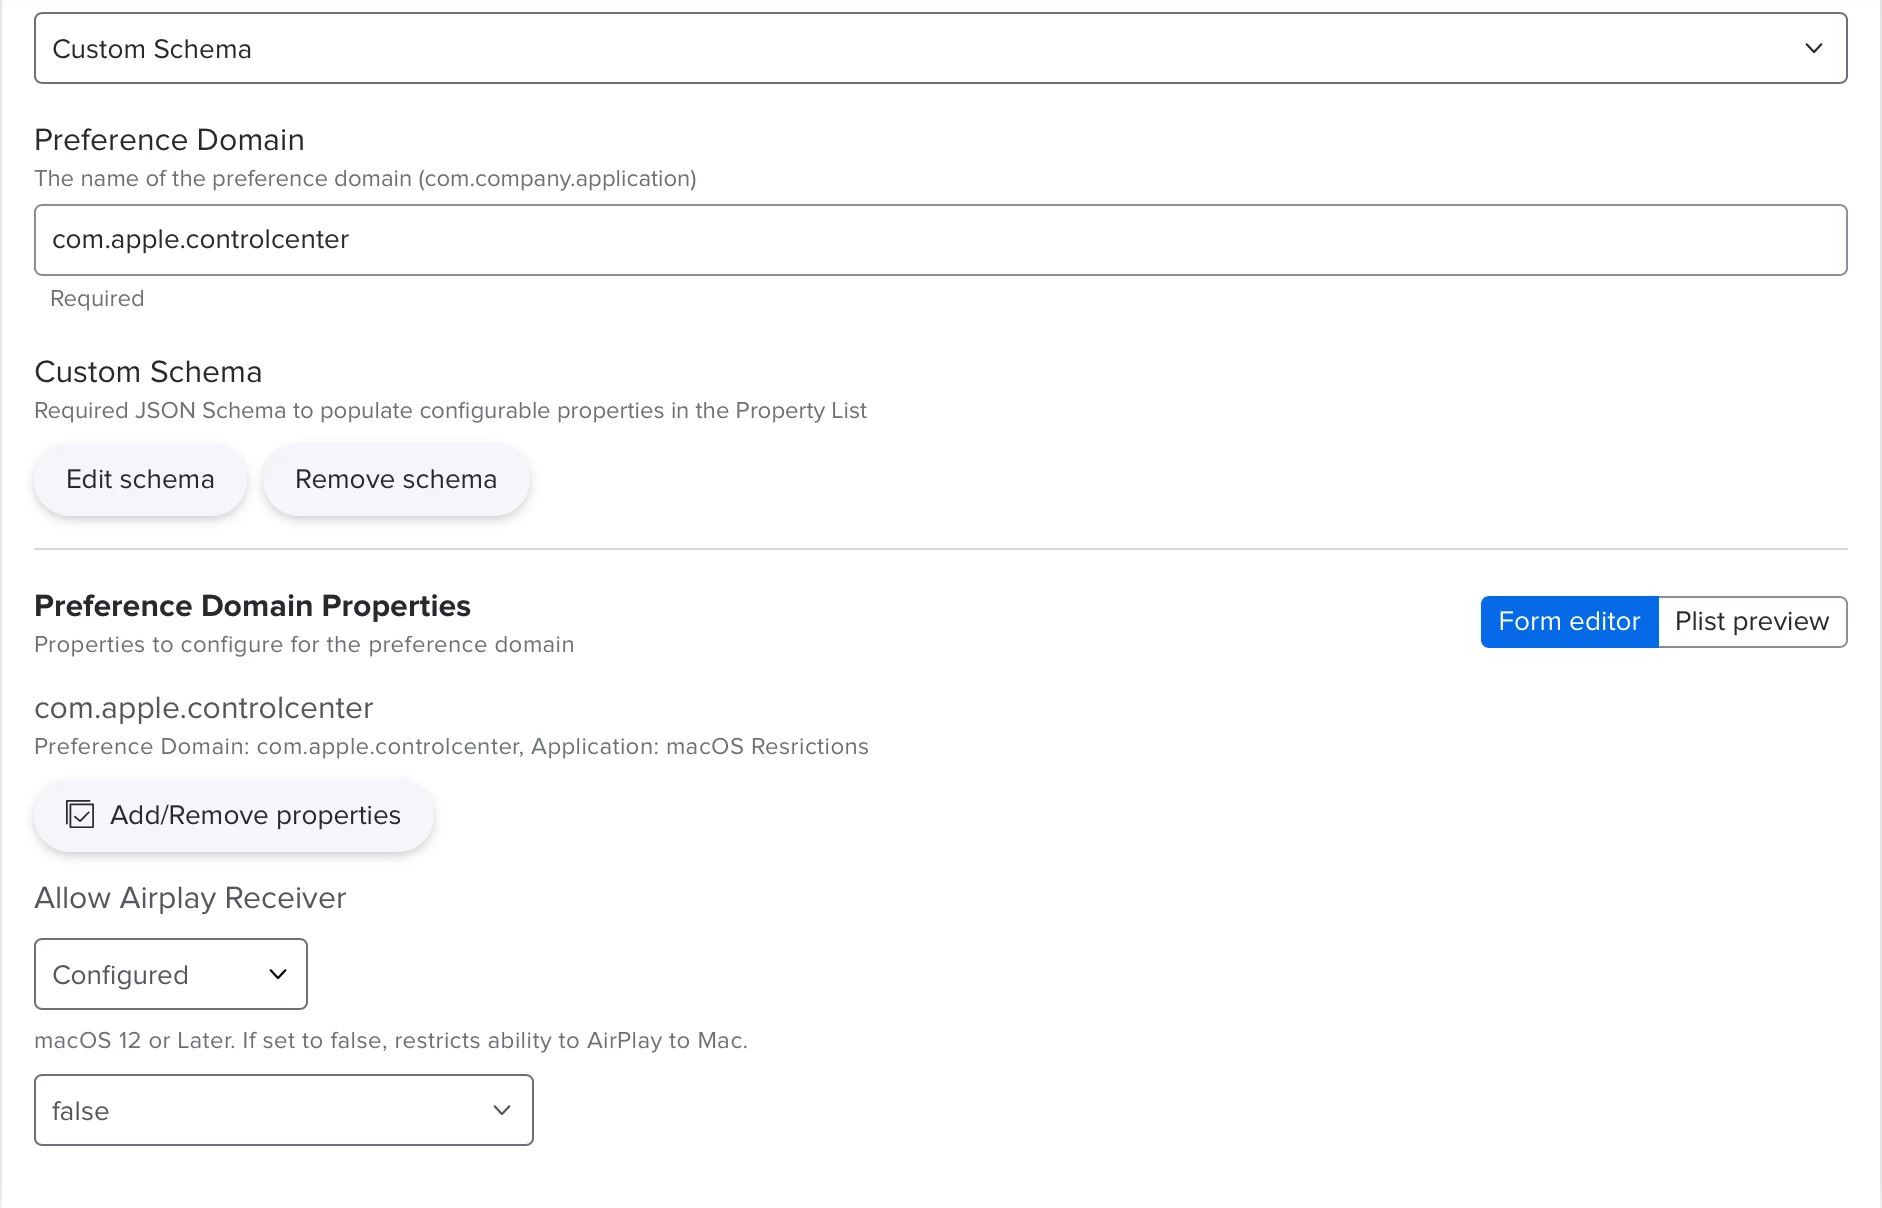Open Add/Remove properties
The image size is (1882, 1208).
point(234,816)
